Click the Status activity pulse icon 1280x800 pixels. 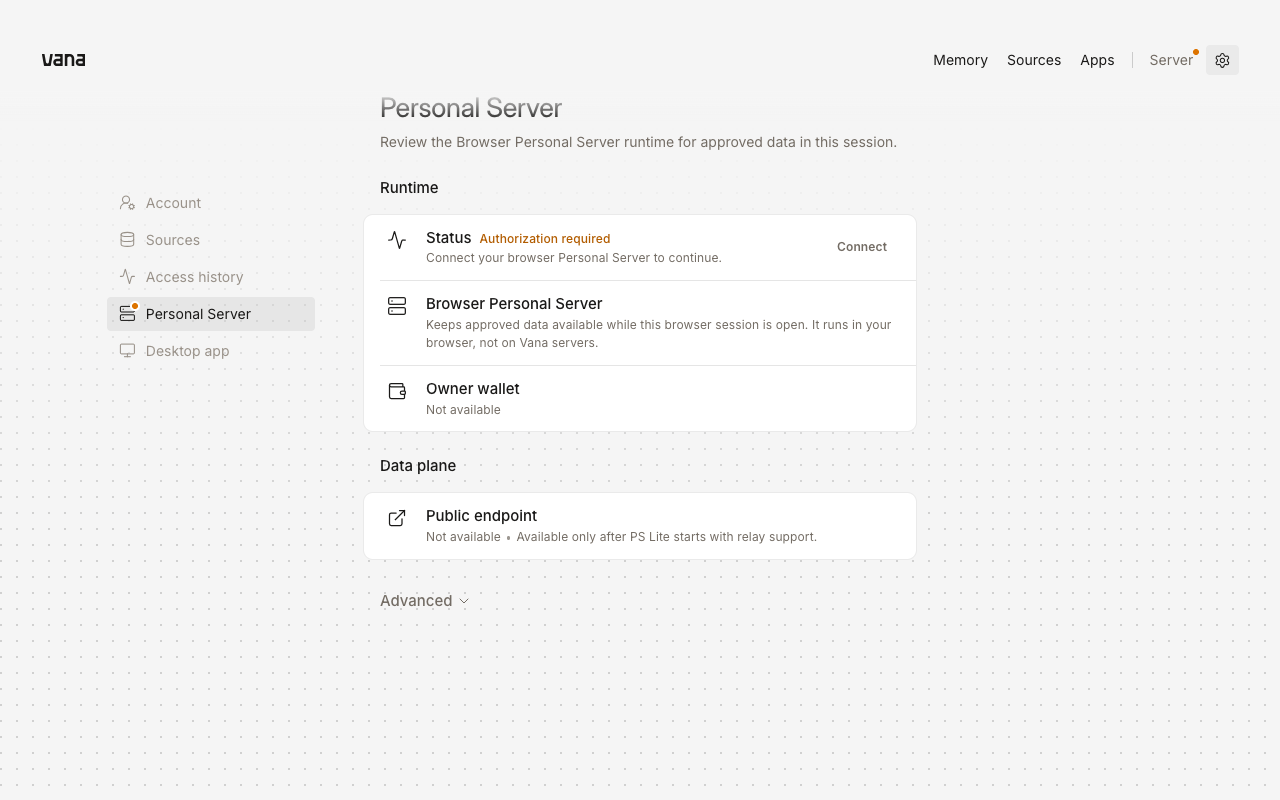[x=397, y=240]
